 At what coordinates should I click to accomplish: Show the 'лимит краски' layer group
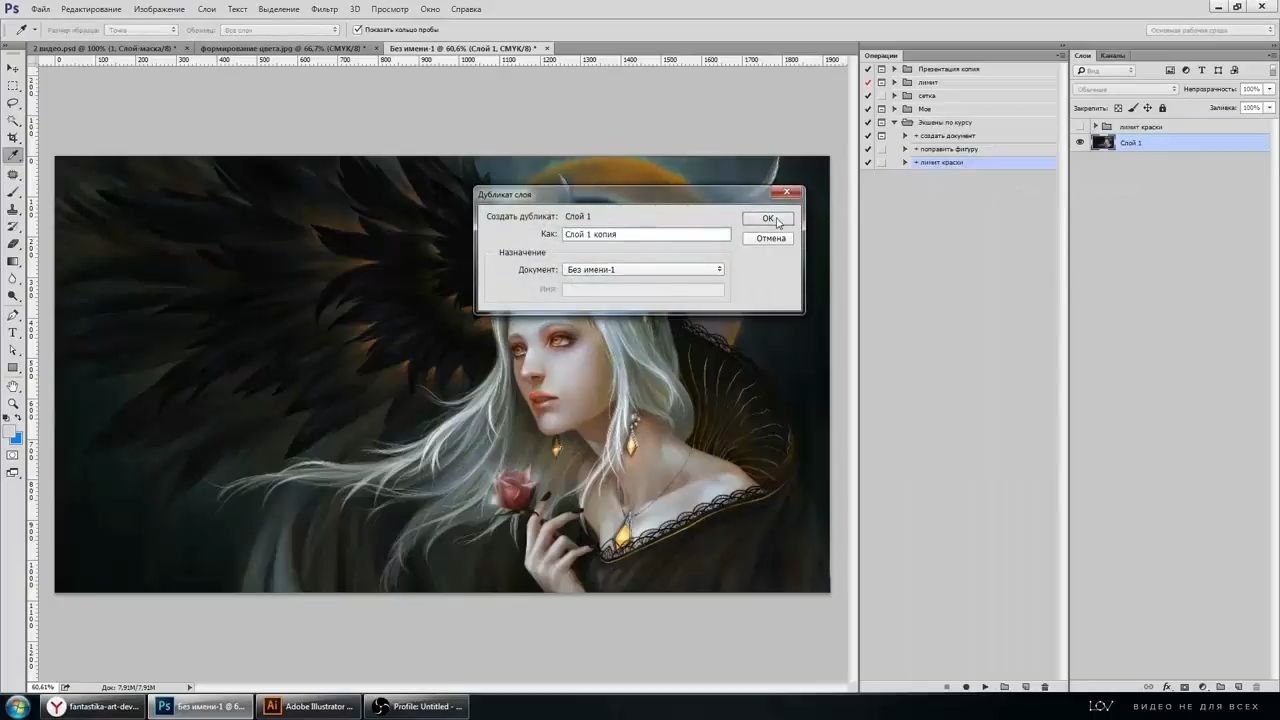[x=1079, y=127]
